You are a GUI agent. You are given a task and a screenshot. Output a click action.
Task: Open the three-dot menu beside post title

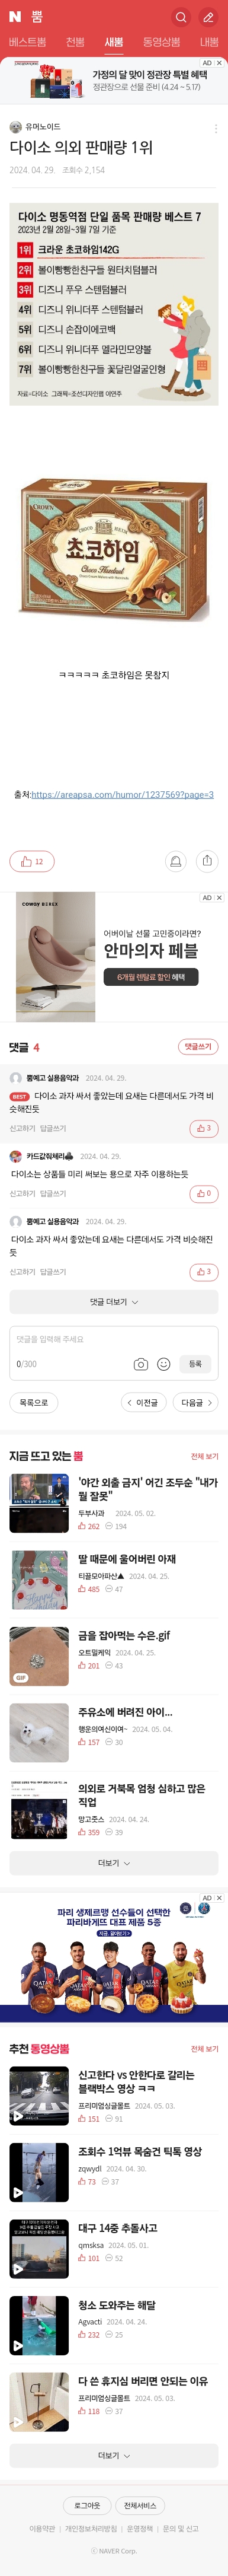coord(215,129)
